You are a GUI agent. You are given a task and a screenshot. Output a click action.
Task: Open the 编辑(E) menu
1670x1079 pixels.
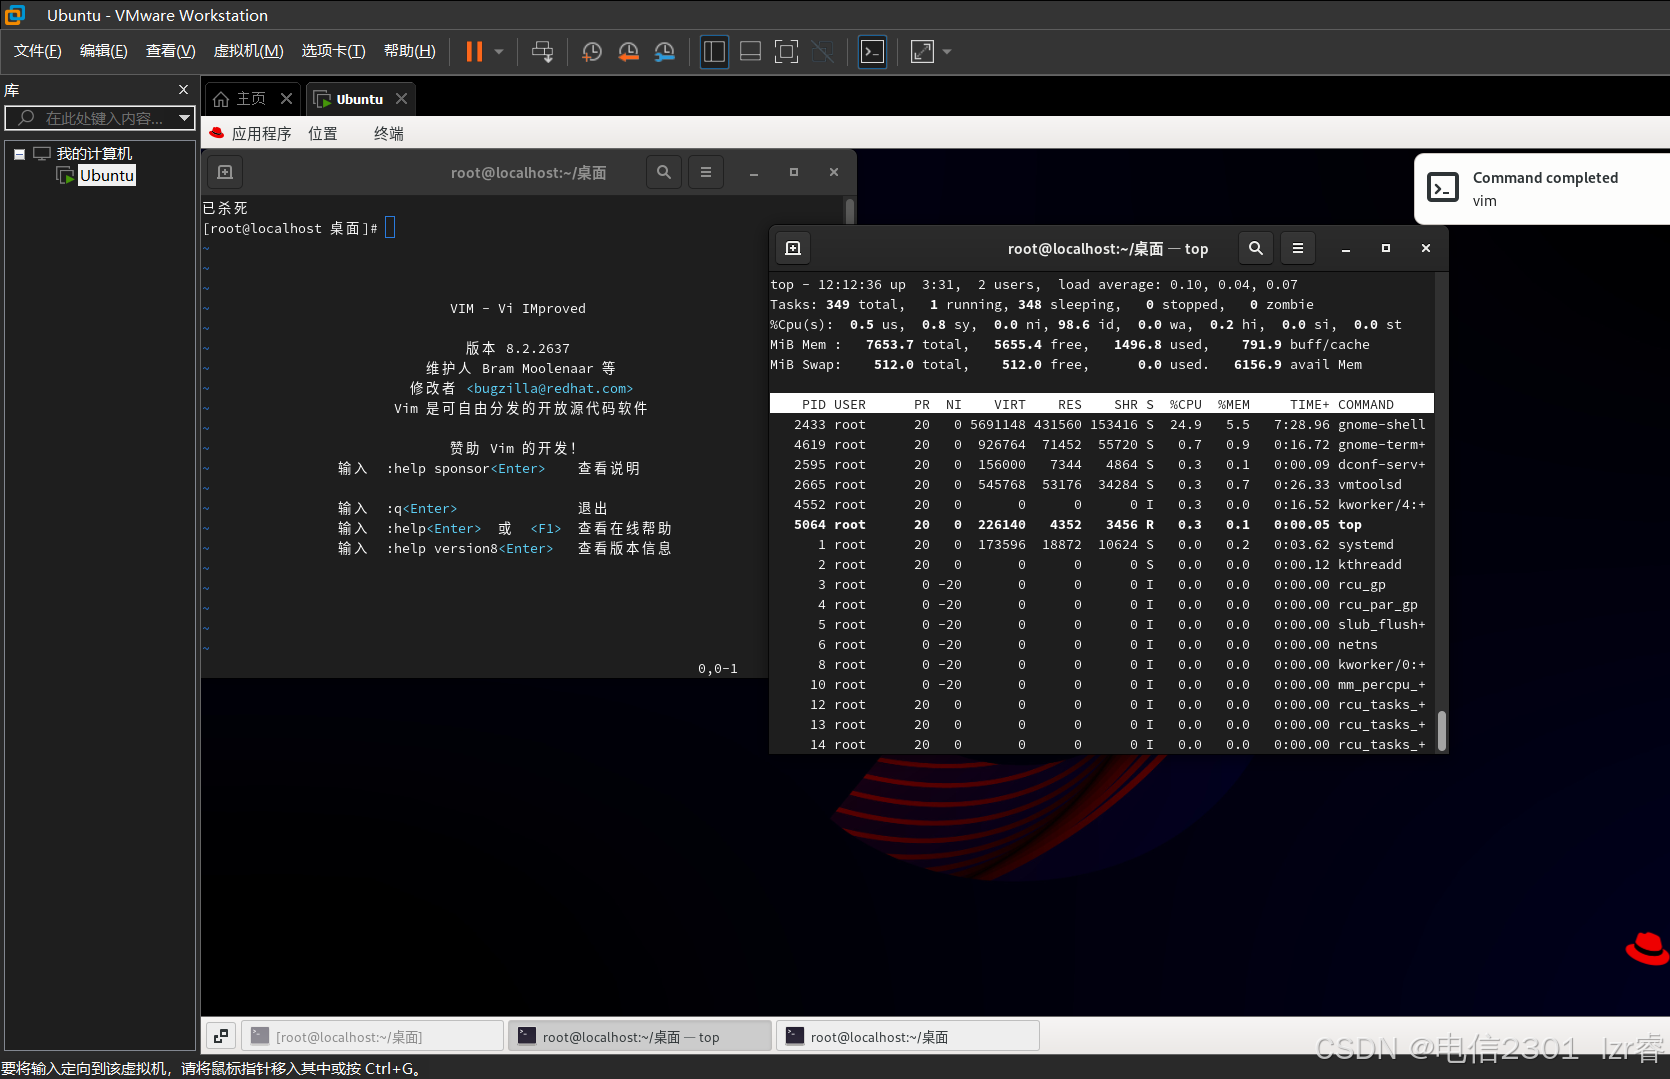[104, 51]
